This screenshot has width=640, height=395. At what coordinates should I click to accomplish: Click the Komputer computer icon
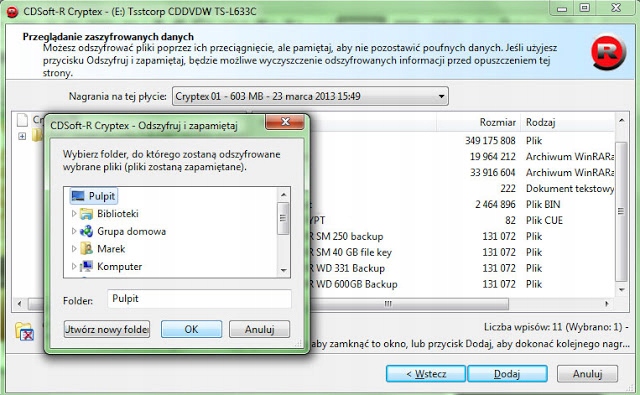[86, 266]
